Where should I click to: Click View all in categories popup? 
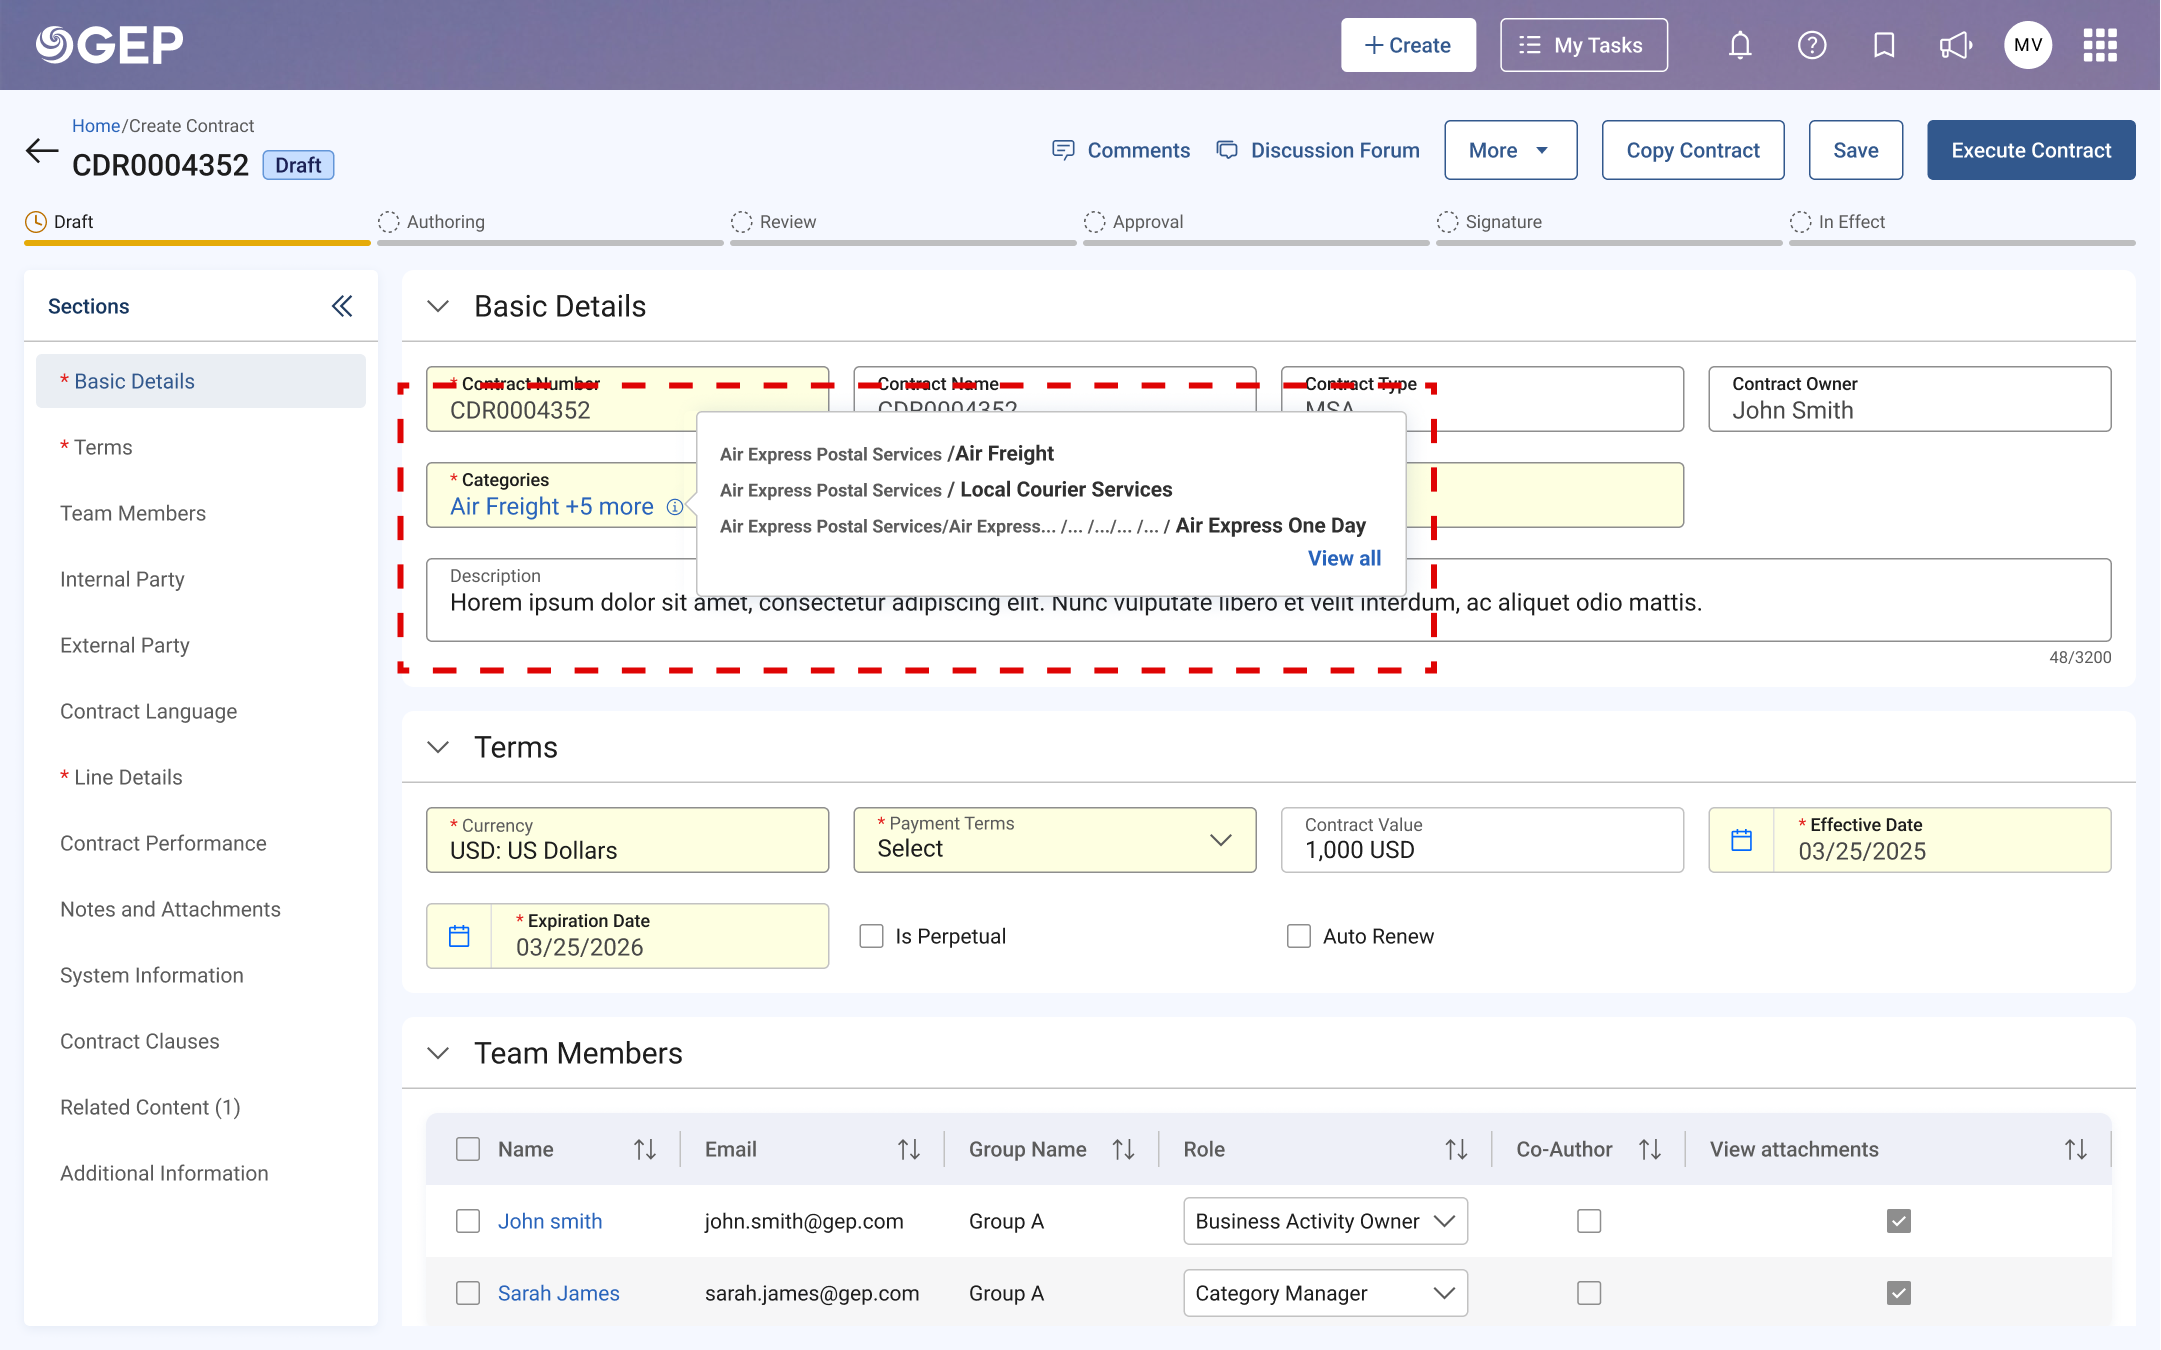pyautogui.click(x=1344, y=558)
